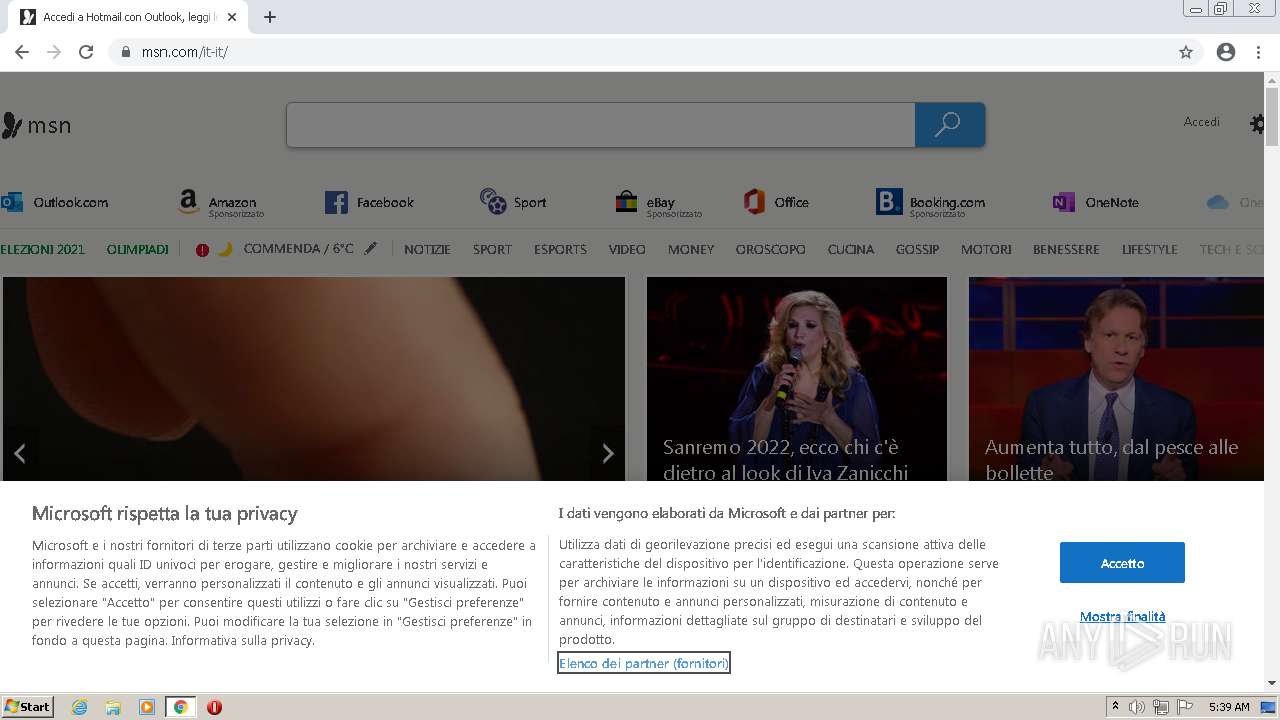Open Elenco dei partner (fornitori) link
This screenshot has height=720, width=1280.
(x=644, y=663)
